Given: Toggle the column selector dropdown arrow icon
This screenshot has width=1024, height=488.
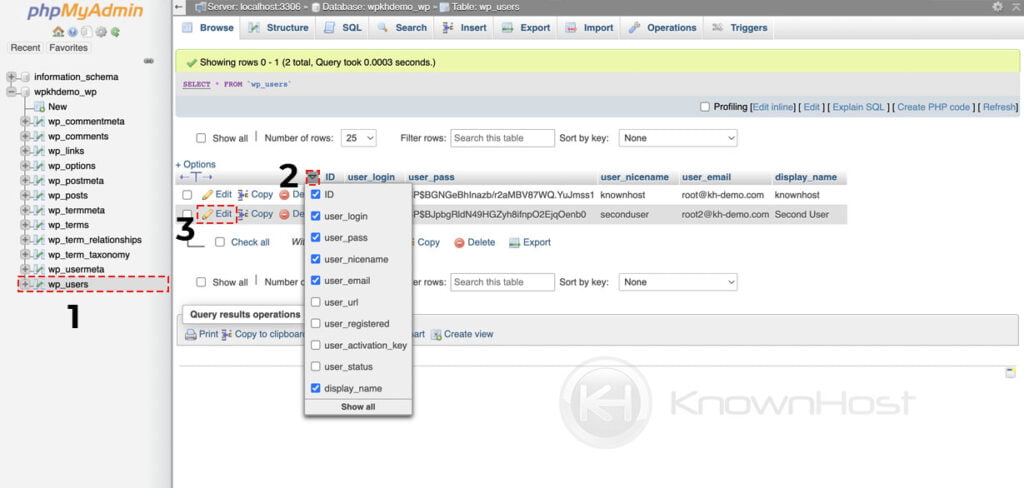Looking at the screenshot, I should pyautogui.click(x=313, y=177).
